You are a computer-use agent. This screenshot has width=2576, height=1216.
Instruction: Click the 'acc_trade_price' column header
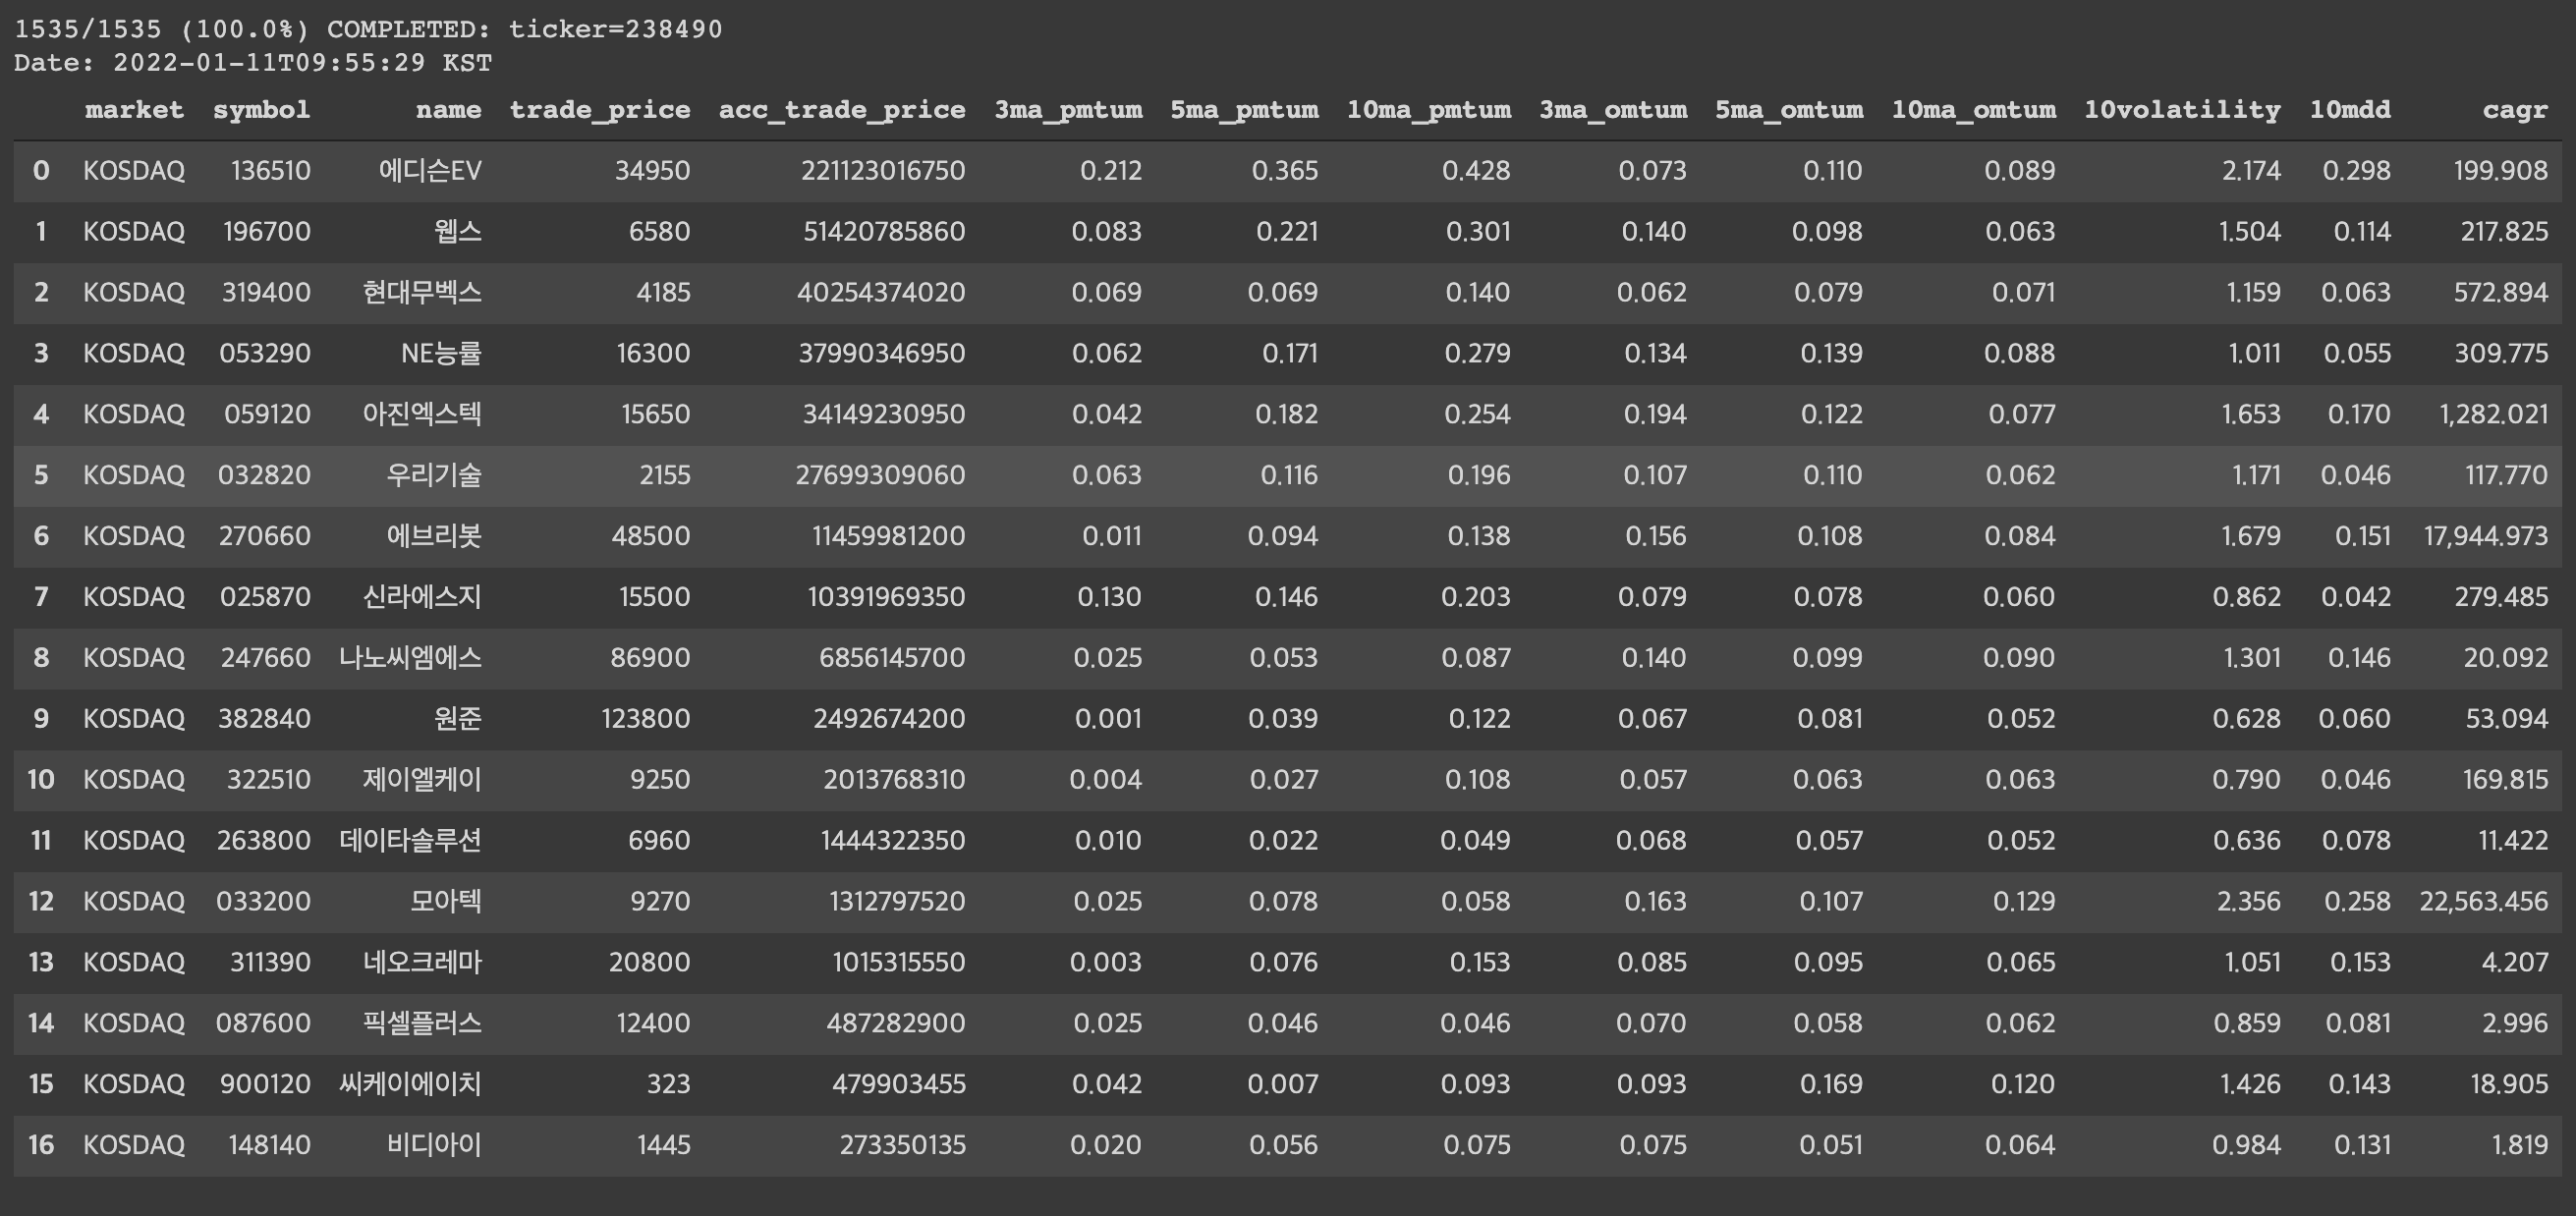pyautogui.click(x=841, y=110)
